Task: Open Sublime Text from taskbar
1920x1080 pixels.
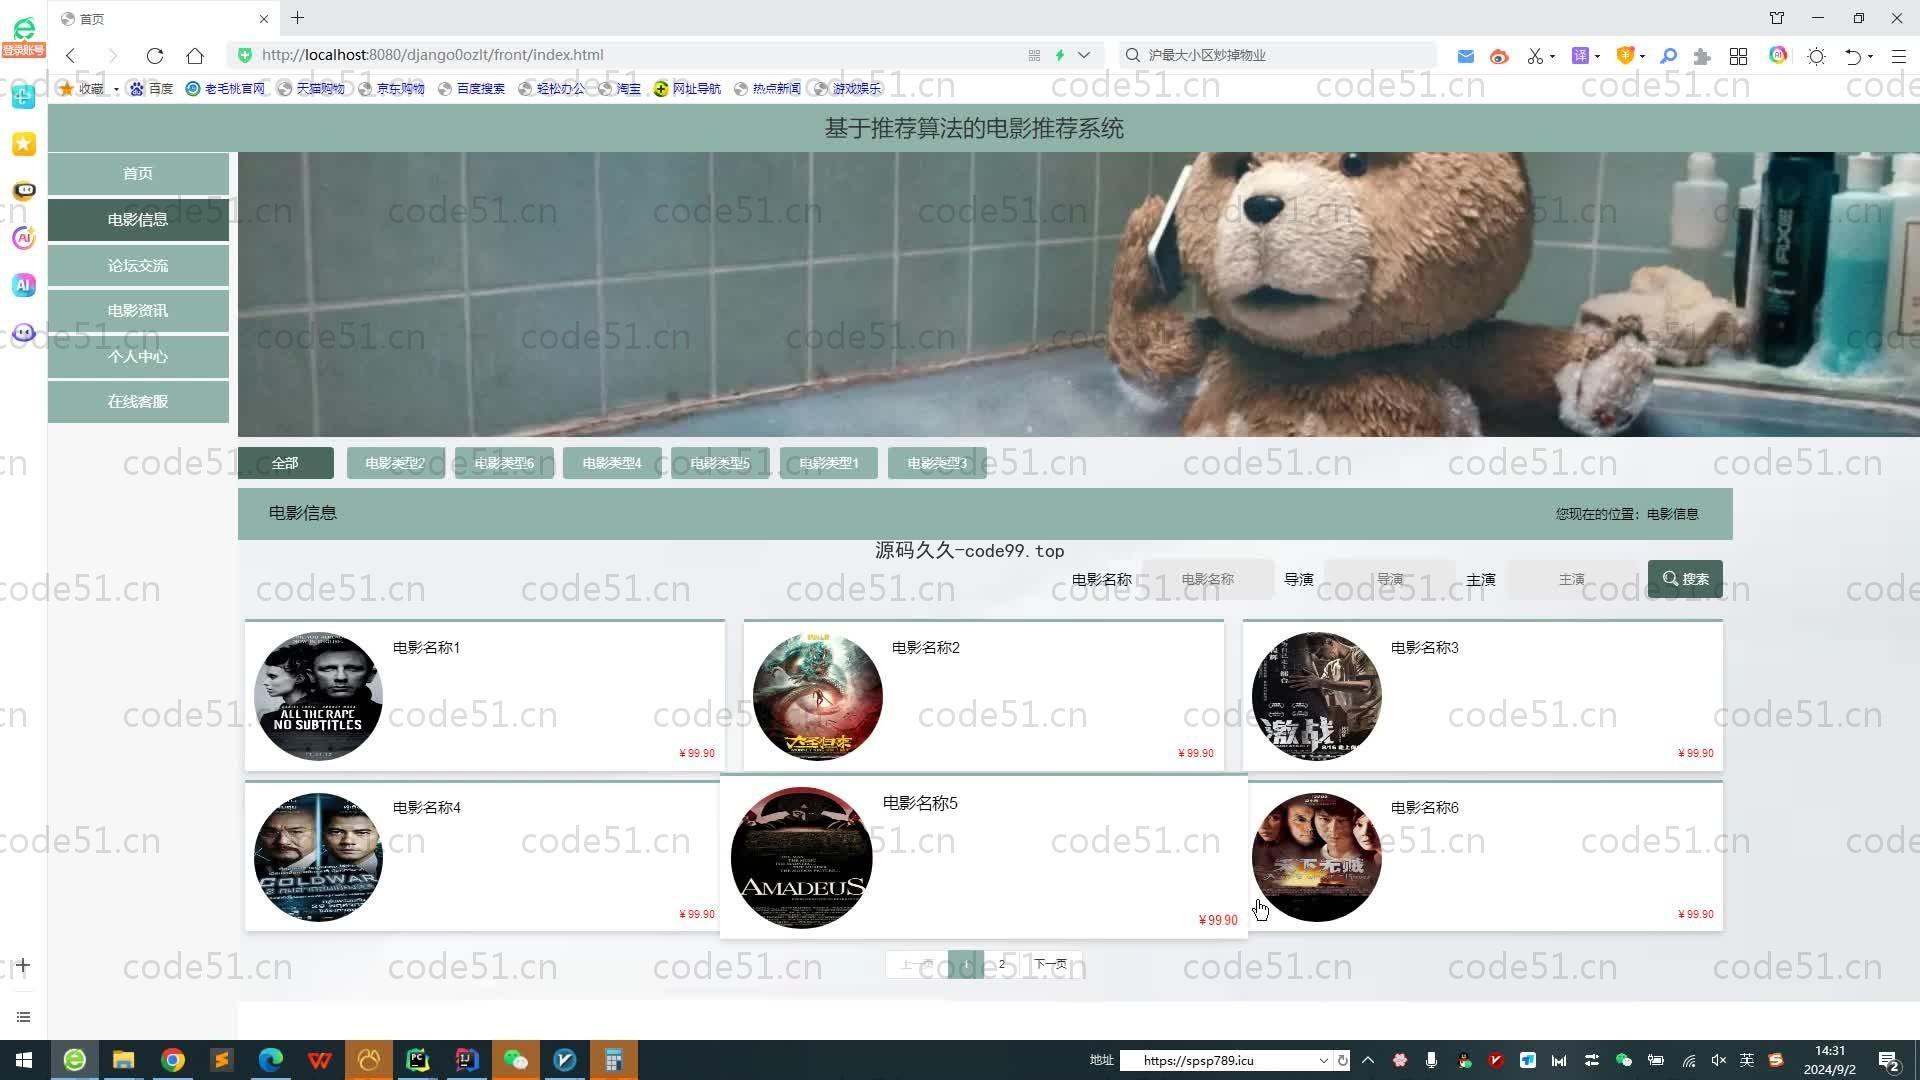Action: 221,1060
